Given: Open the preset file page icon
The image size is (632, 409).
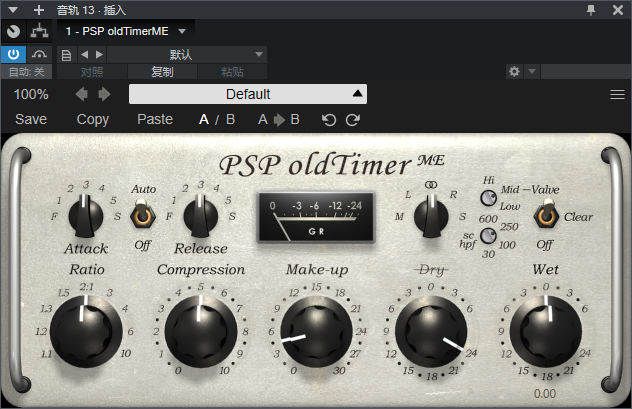Looking at the screenshot, I should point(66,55).
